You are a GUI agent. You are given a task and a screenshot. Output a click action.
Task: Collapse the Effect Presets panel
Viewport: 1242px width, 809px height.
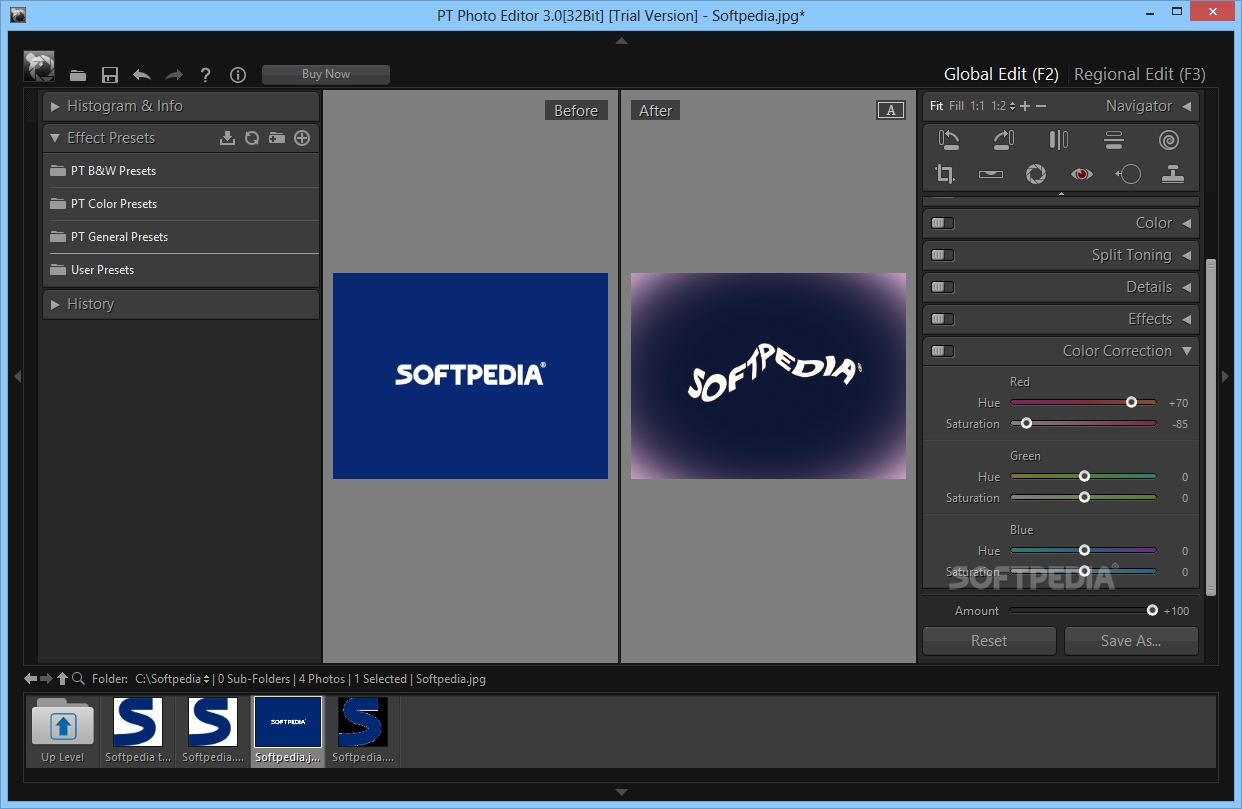click(x=55, y=138)
